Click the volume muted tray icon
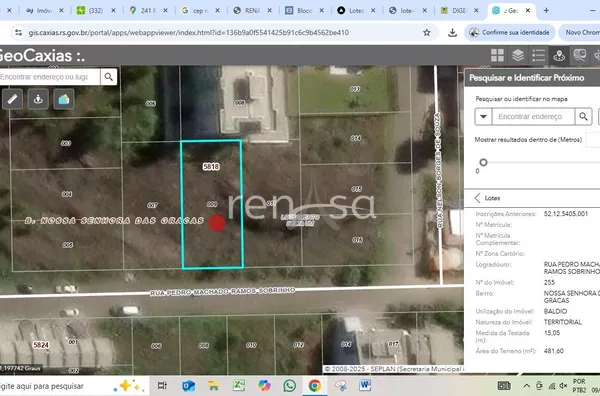600x396 pixels. pyautogui.click(x=563, y=386)
